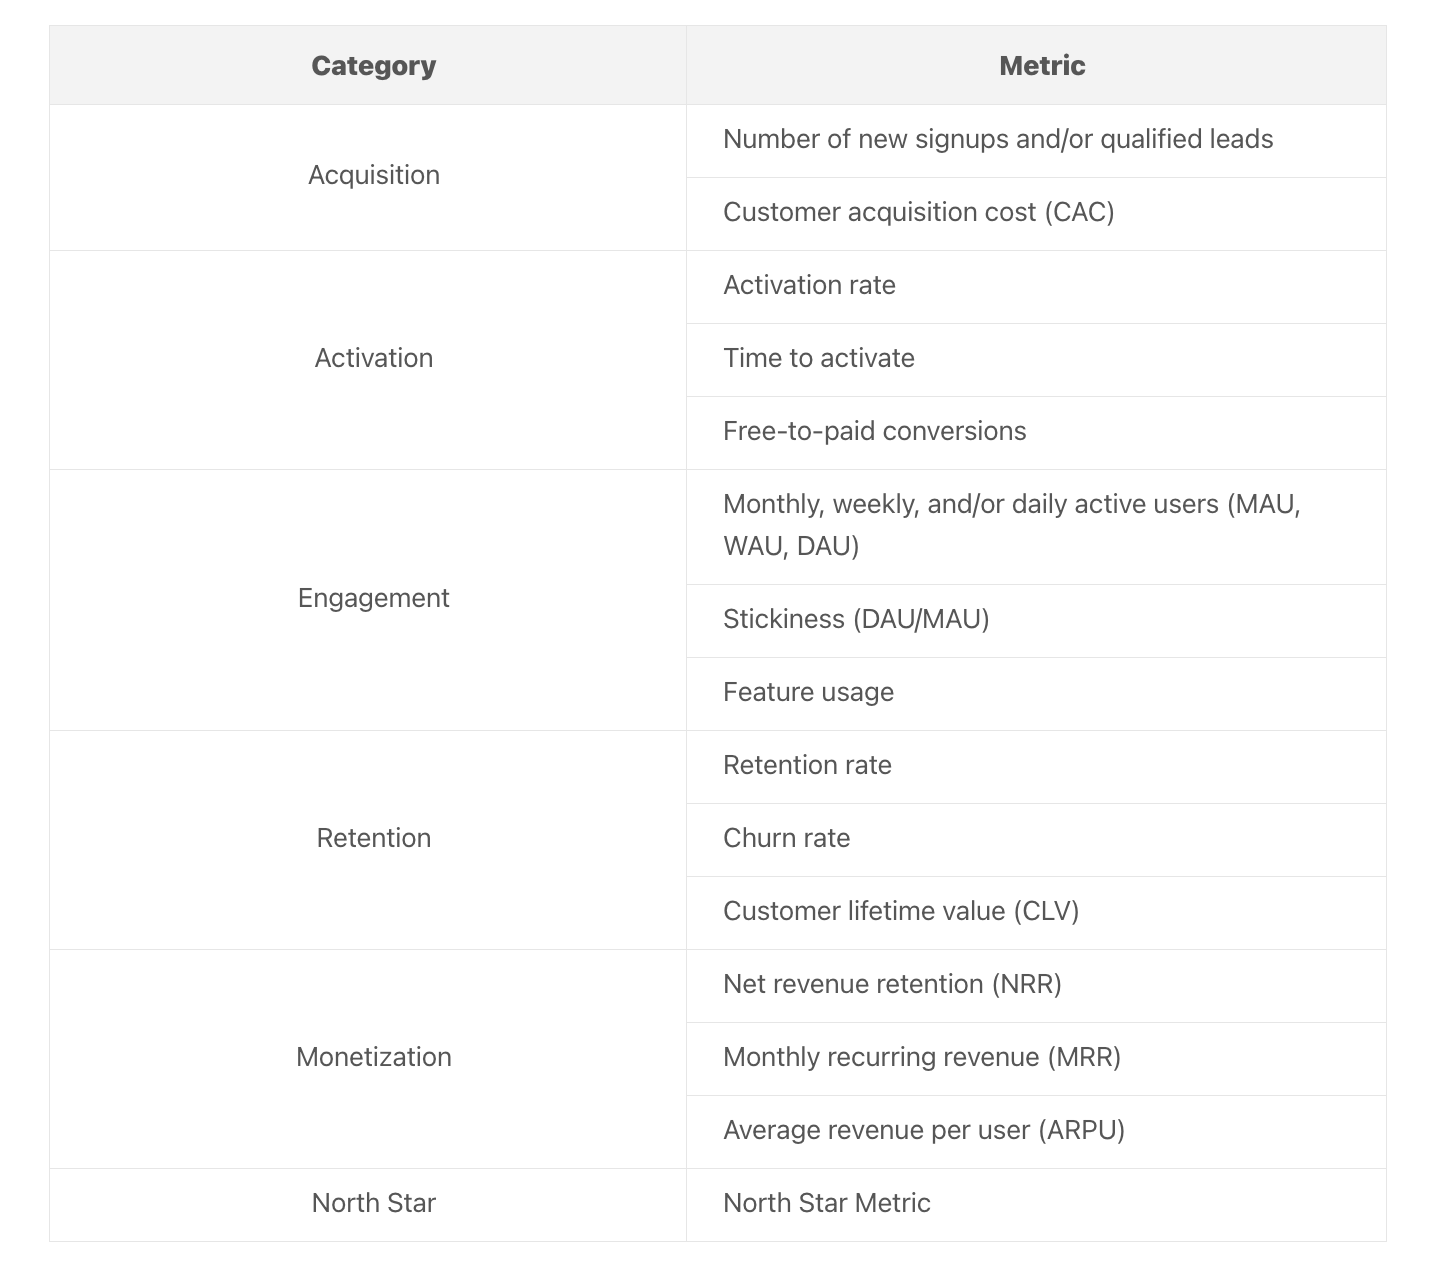
Task: Click the Feature usage metric
Action: [x=808, y=692]
